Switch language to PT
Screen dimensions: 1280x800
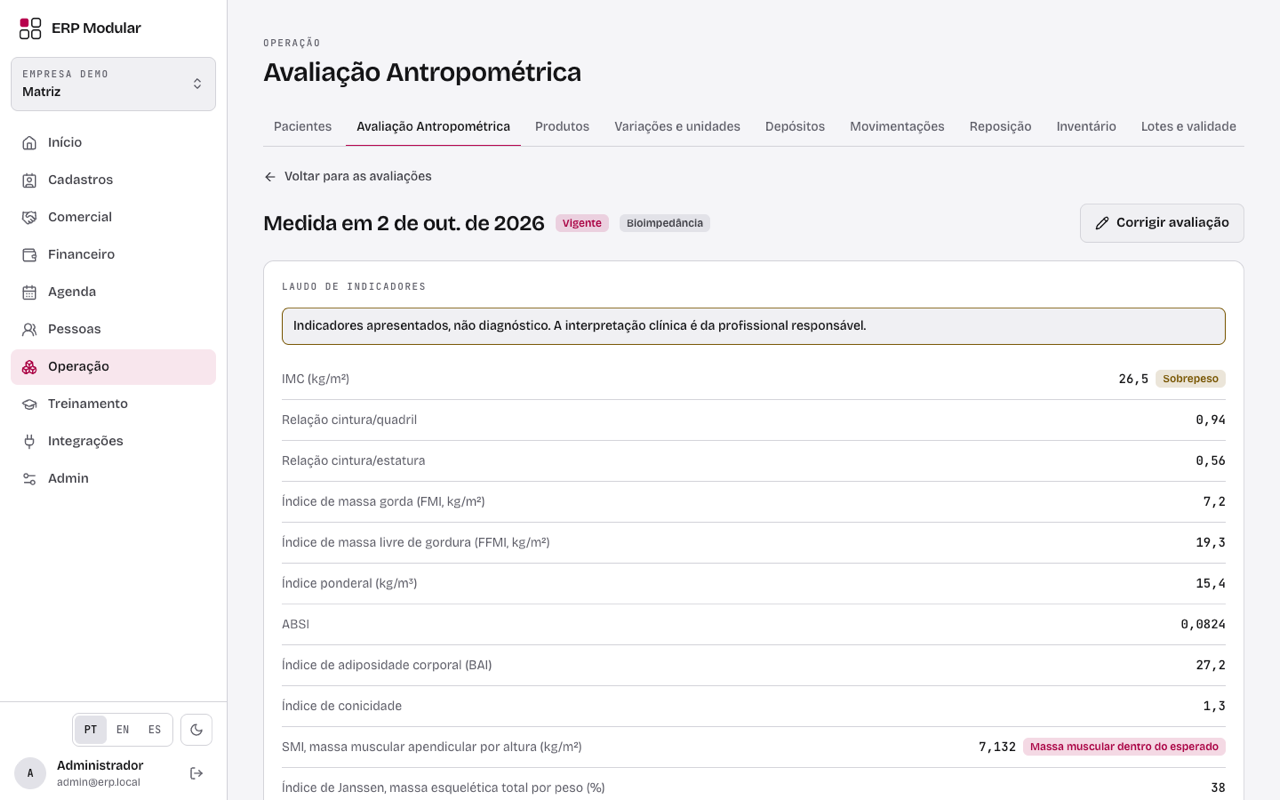pos(91,730)
